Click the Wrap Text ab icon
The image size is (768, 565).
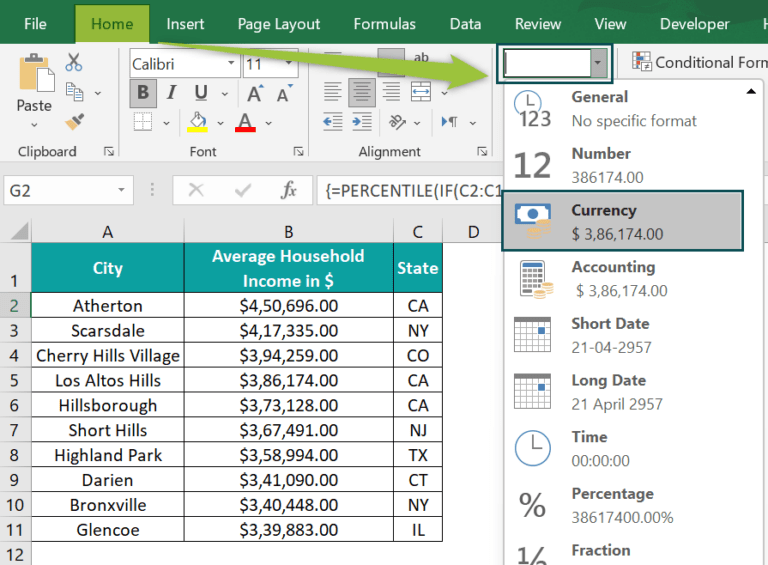[x=421, y=58]
